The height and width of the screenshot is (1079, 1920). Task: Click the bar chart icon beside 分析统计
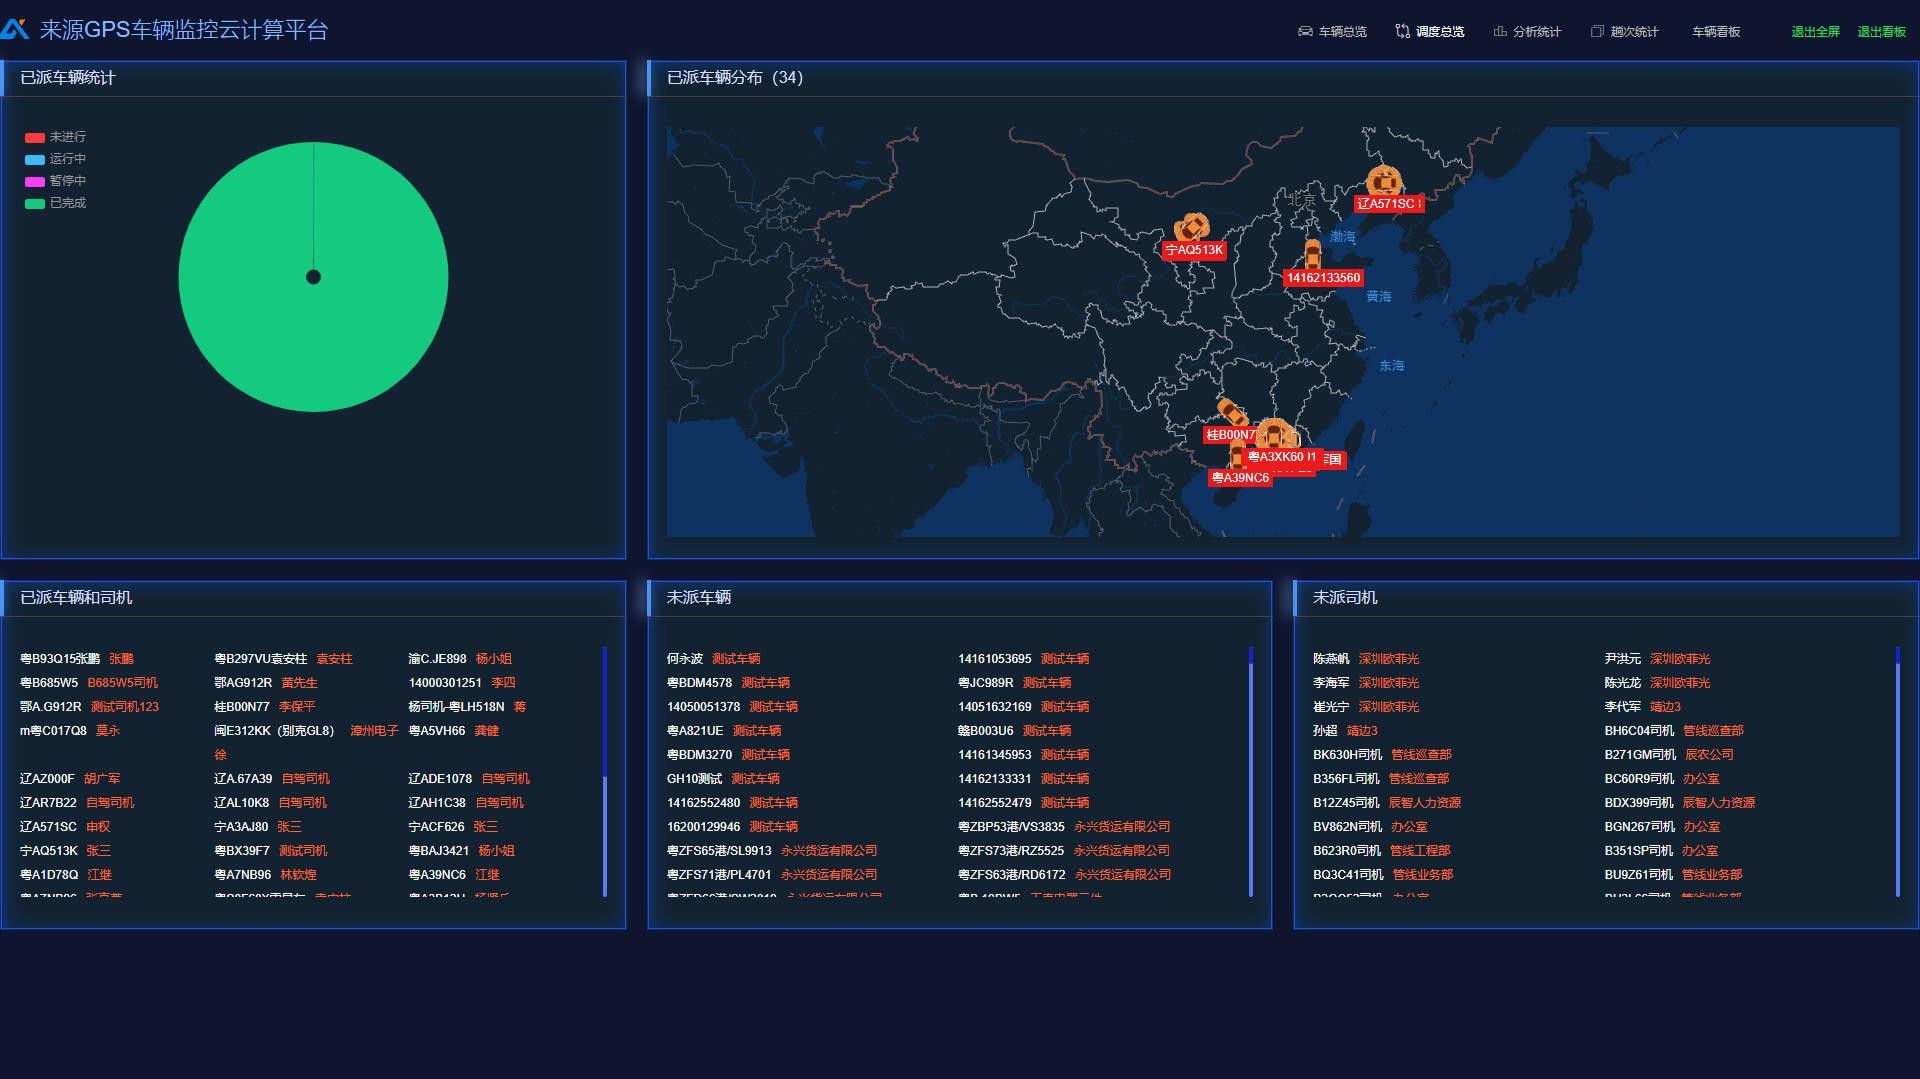pyautogui.click(x=1500, y=32)
